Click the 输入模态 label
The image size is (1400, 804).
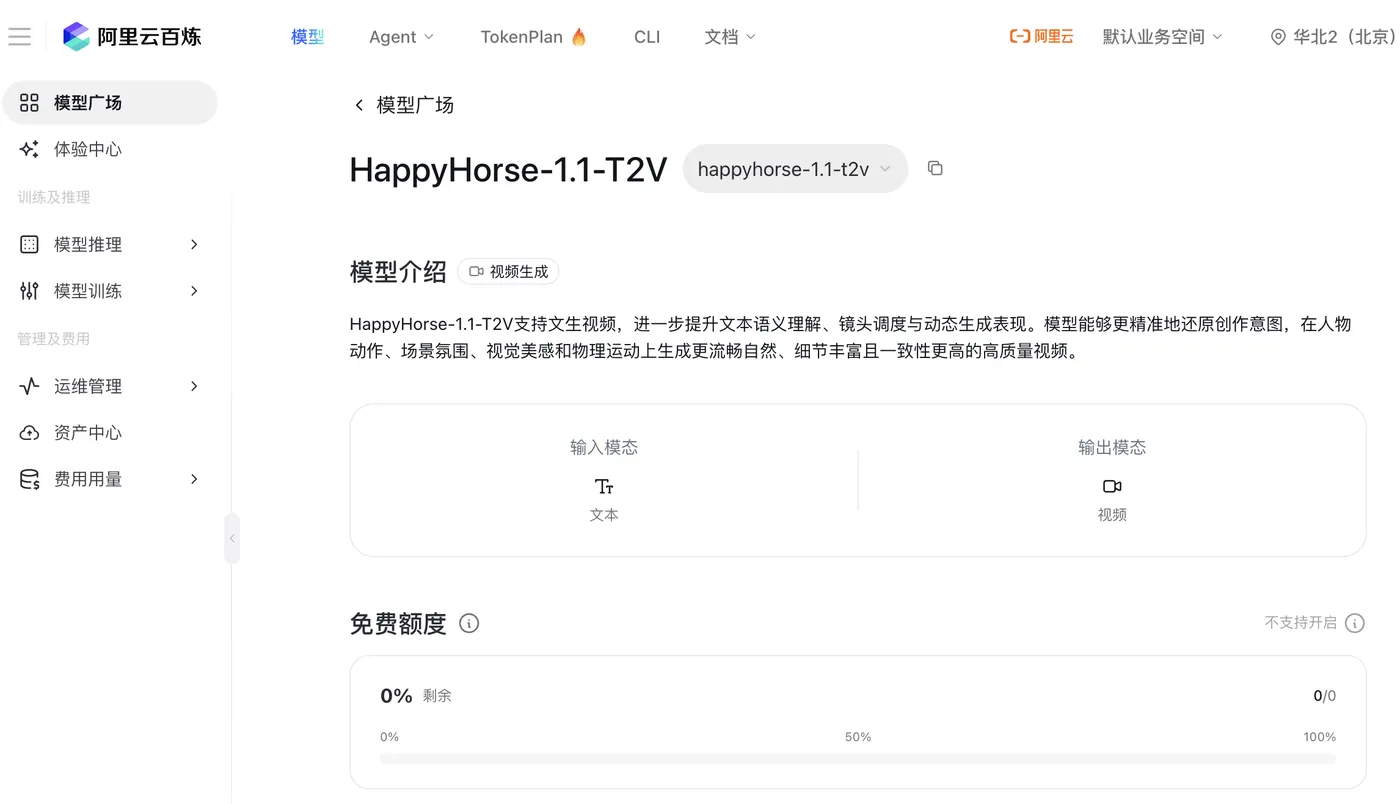pyautogui.click(x=604, y=448)
